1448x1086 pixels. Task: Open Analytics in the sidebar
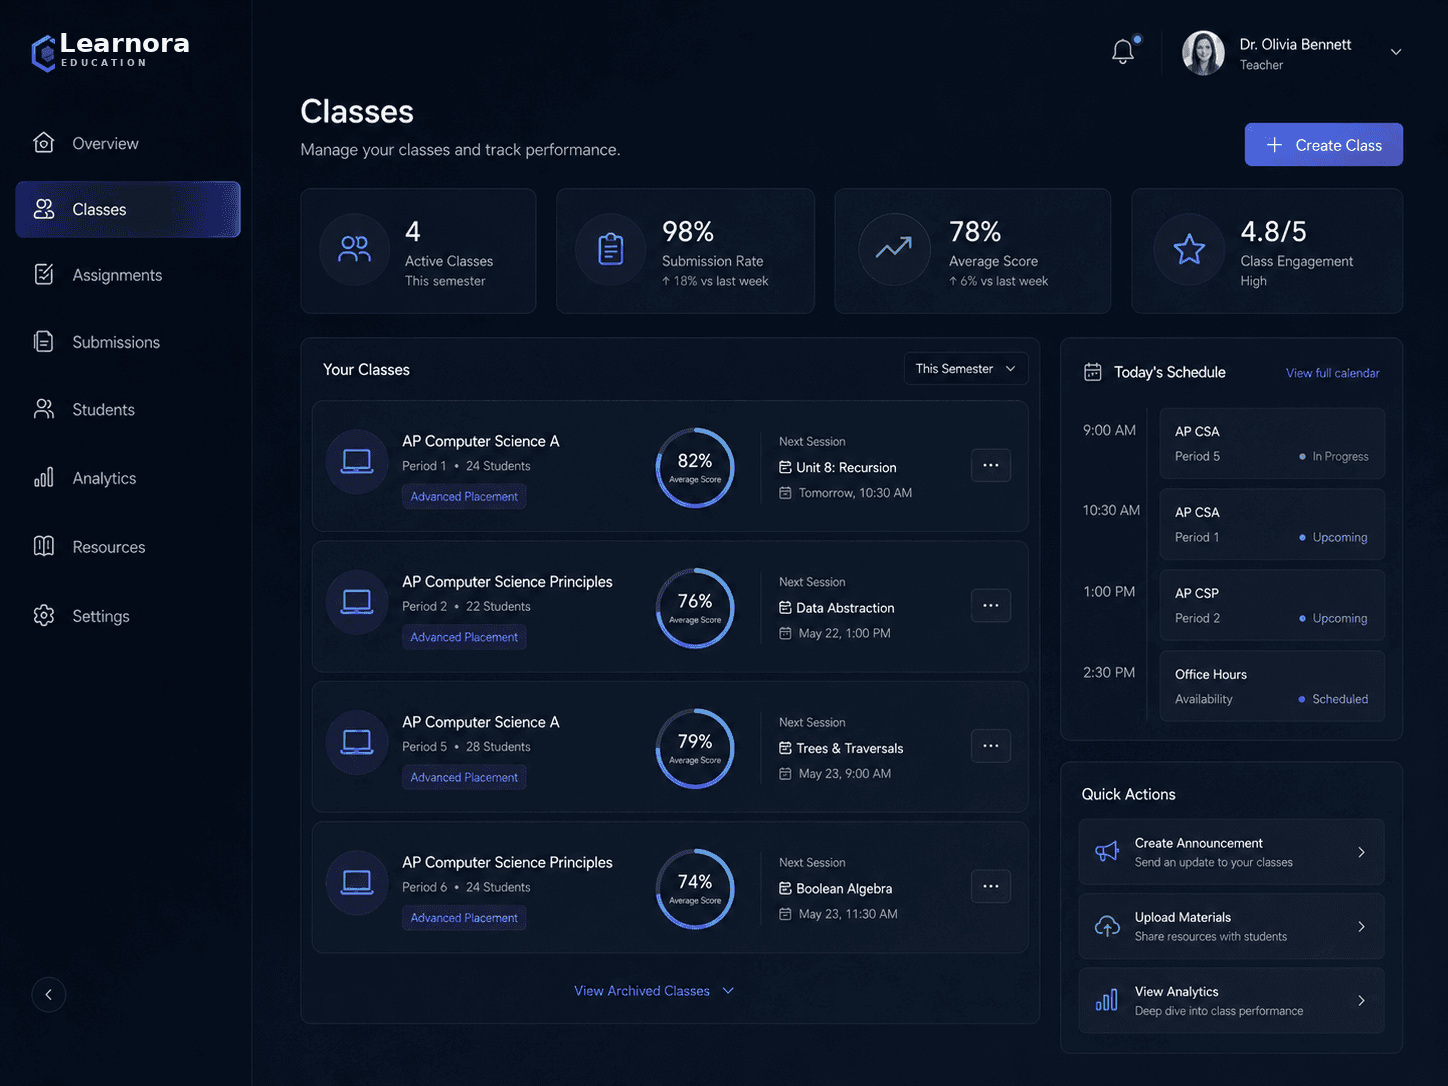128,478
